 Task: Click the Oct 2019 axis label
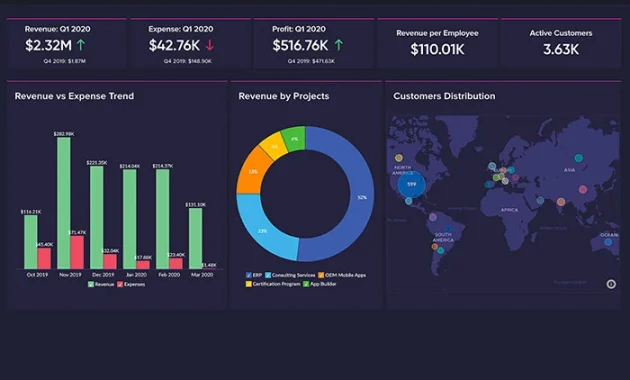[x=37, y=275]
